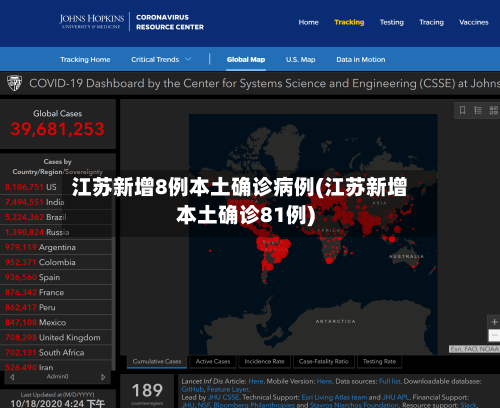Open the Stavros Niarchos Foundation link
The image size is (500, 408).
[x=354, y=405]
